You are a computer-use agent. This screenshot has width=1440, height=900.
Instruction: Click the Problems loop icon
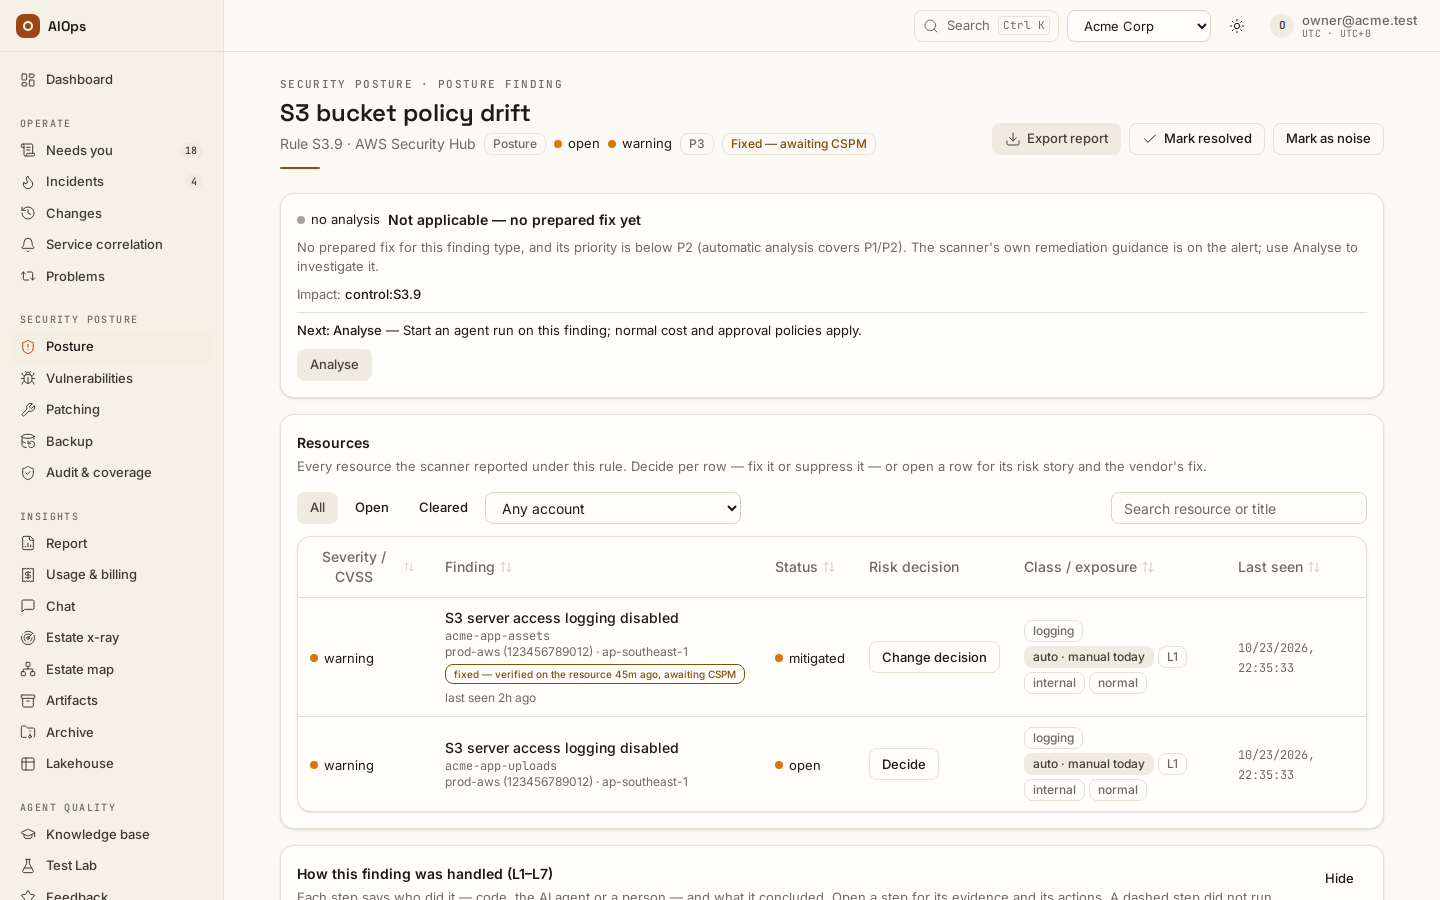pos(28,276)
